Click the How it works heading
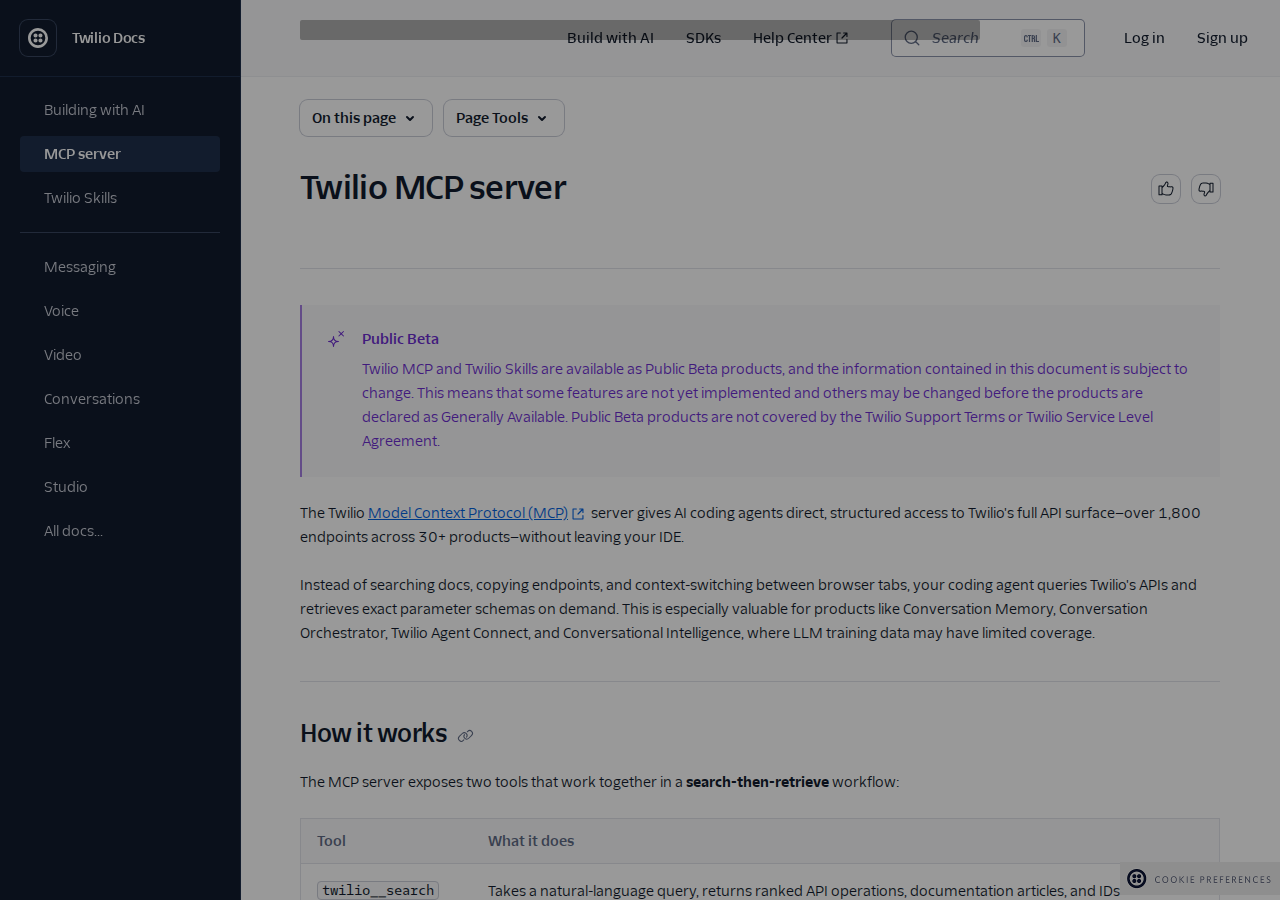The height and width of the screenshot is (900, 1280). (373, 733)
